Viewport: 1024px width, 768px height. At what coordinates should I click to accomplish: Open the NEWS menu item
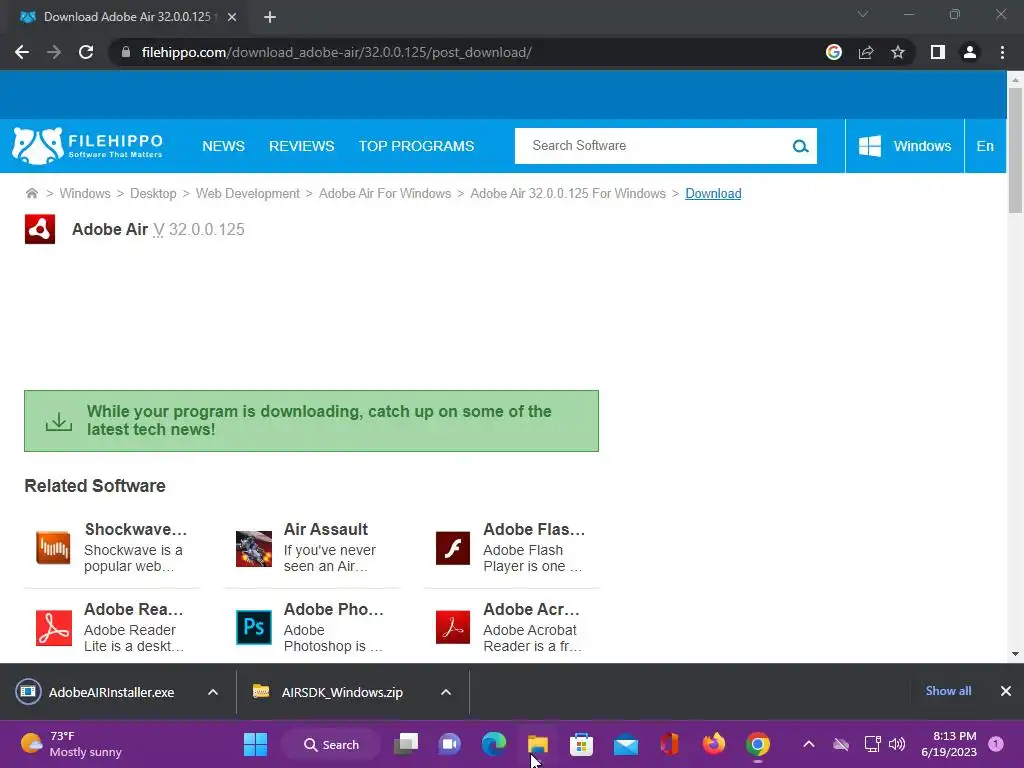[223, 146]
